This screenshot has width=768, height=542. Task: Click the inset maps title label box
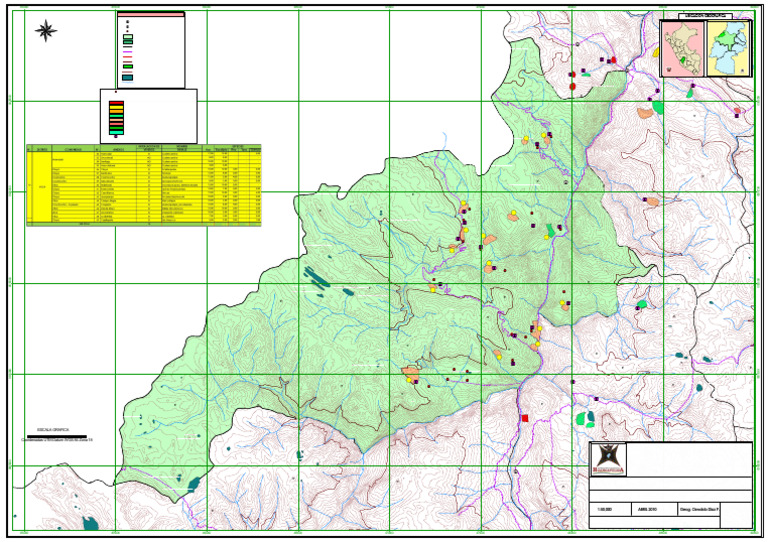tap(705, 16)
